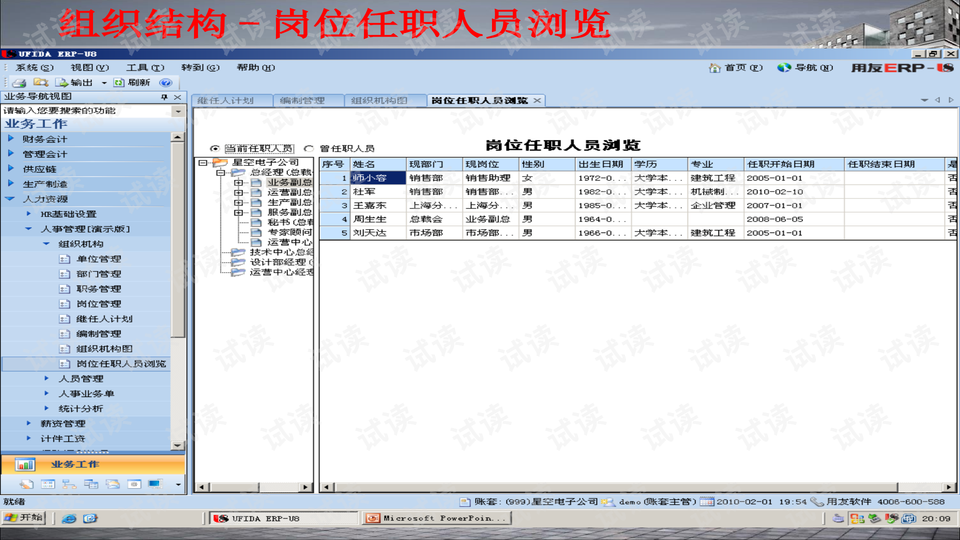The width and height of the screenshot is (960, 540).
Task: Expand the HR基础设置 node
Action: tap(29, 214)
